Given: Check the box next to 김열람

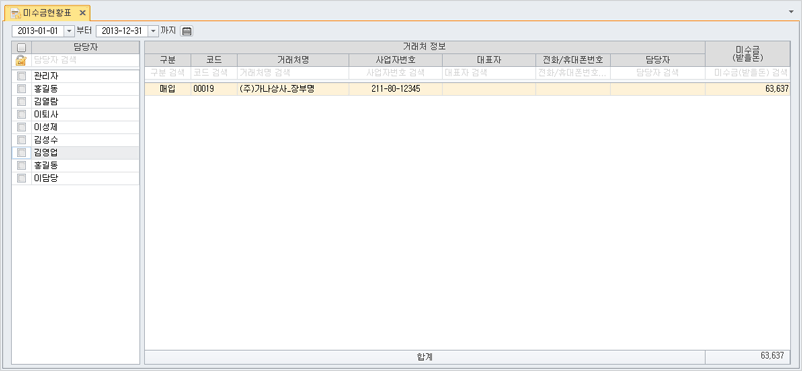Looking at the screenshot, I should 21,102.
